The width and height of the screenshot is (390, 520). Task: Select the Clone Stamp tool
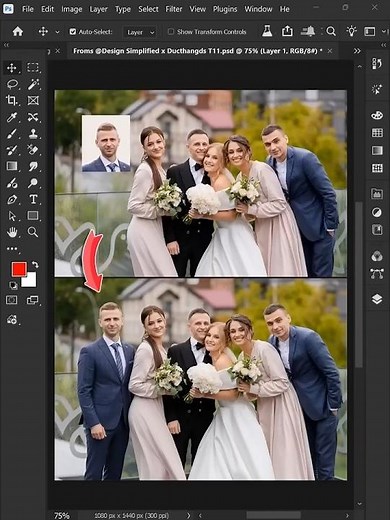coord(33,134)
